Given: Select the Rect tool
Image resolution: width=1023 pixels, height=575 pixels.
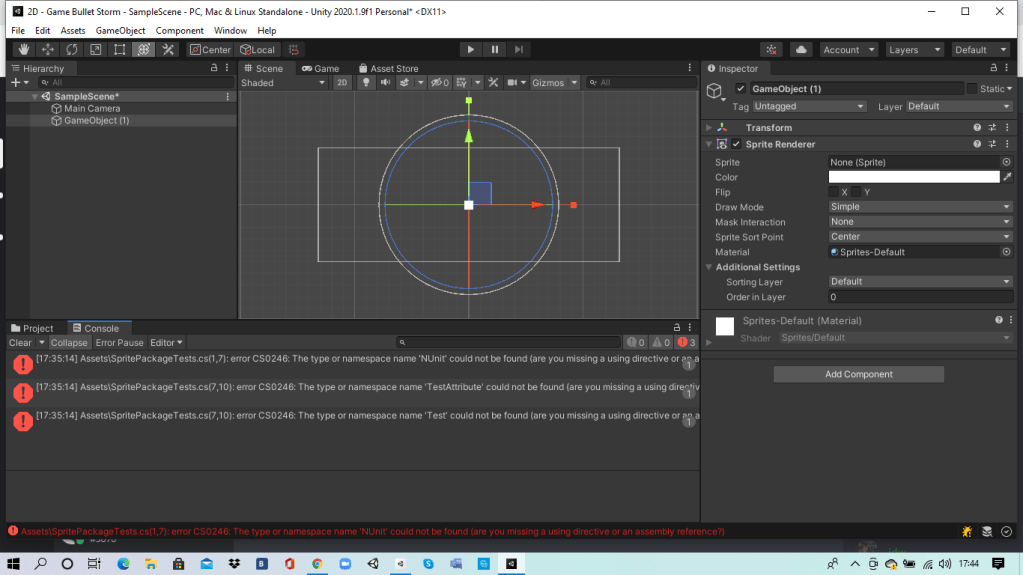Looking at the screenshot, I should click(120, 49).
